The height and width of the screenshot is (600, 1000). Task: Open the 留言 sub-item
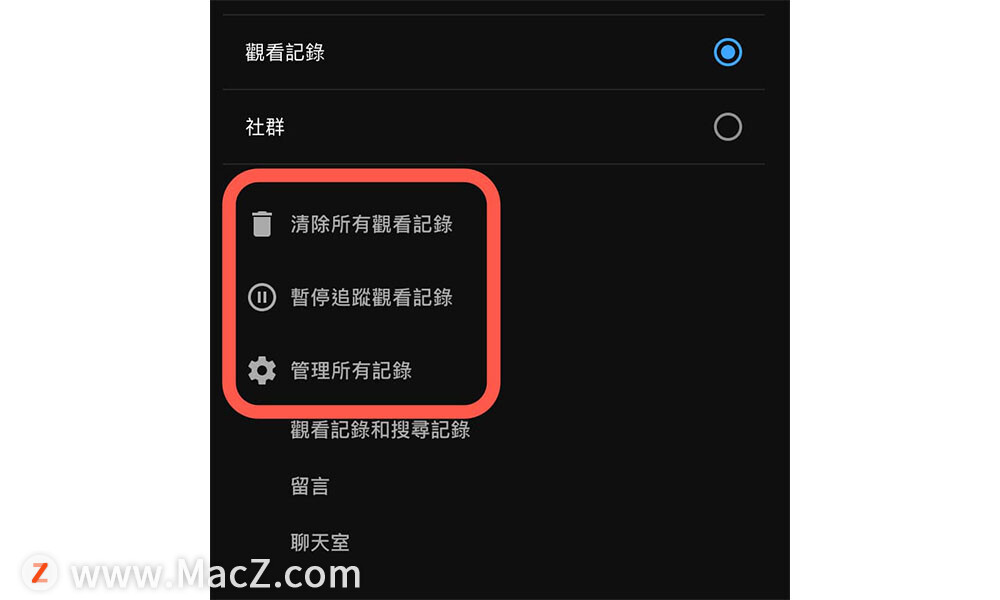tap(310, 487)
